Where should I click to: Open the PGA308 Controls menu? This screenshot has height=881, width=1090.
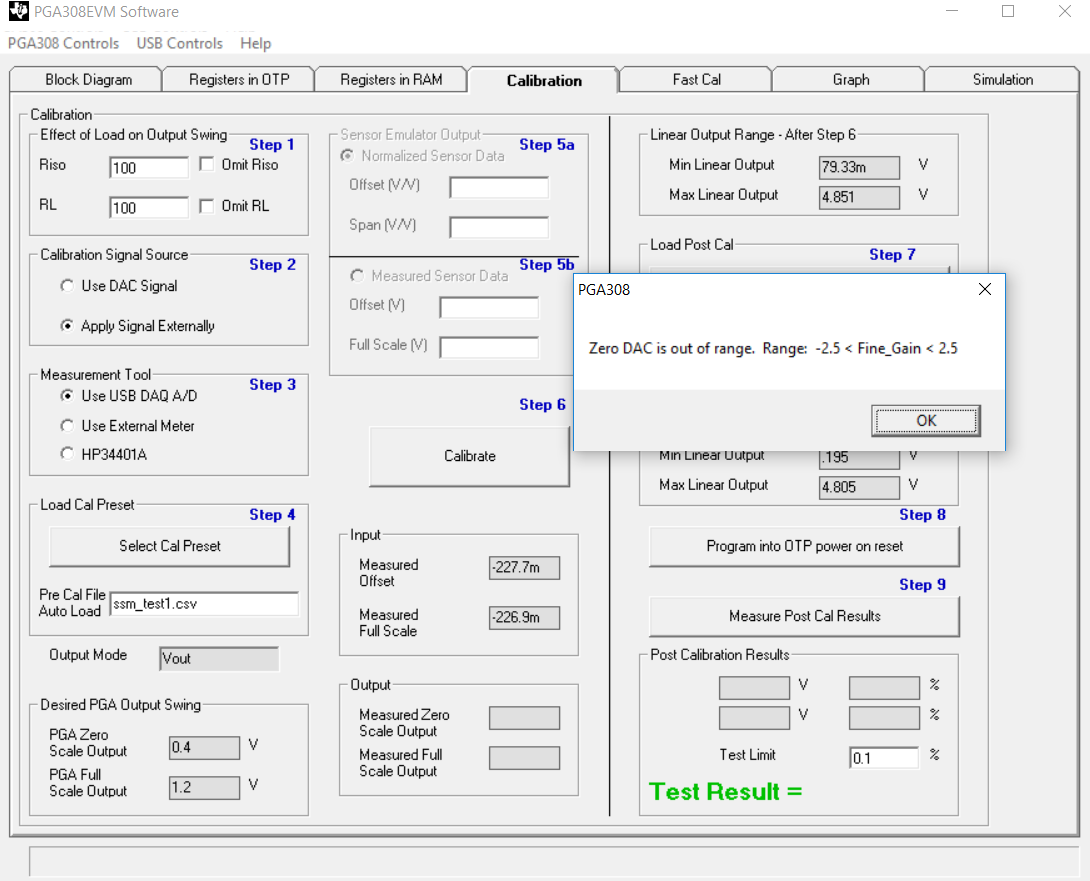63,43
